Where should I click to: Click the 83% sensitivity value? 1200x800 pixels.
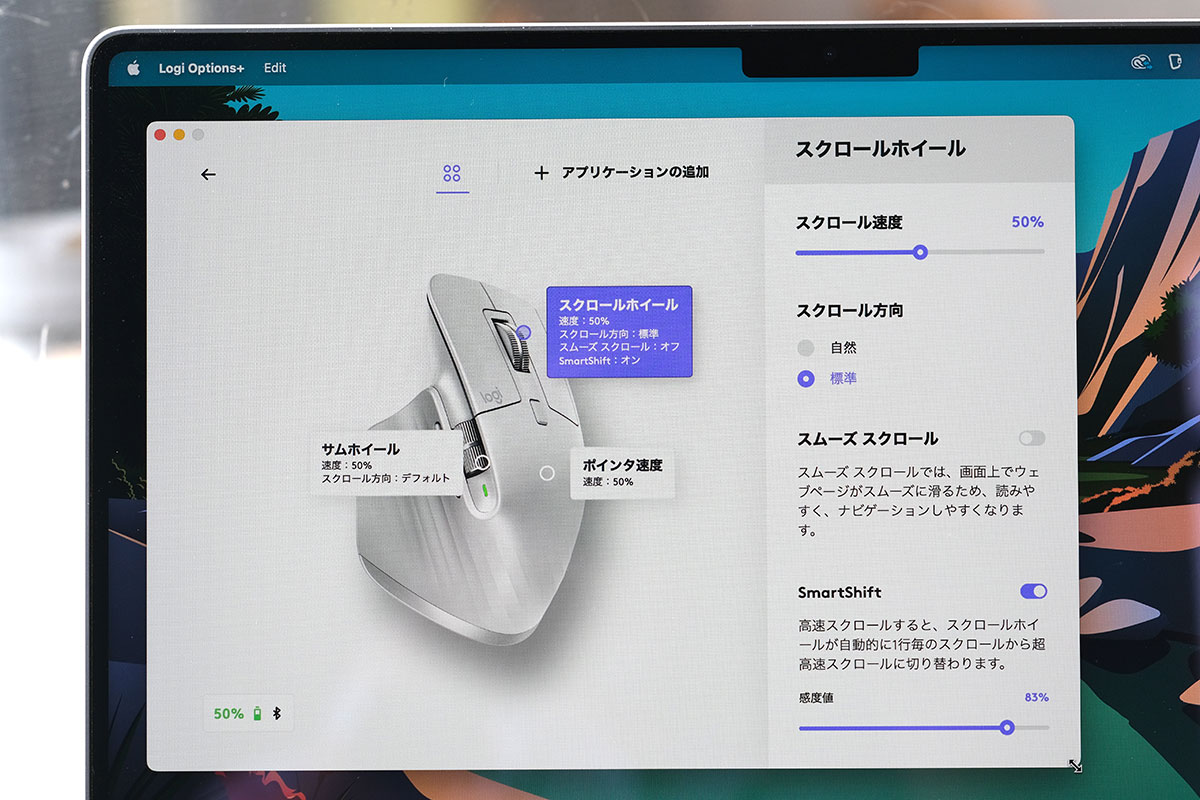tap(1036, 698)
